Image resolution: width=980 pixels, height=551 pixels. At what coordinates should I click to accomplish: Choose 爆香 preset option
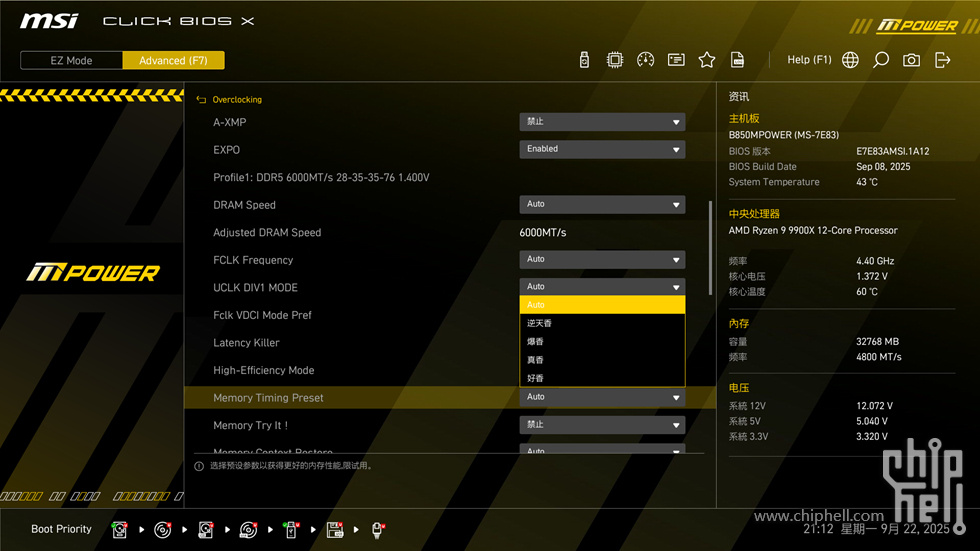[x=602, y=341]
